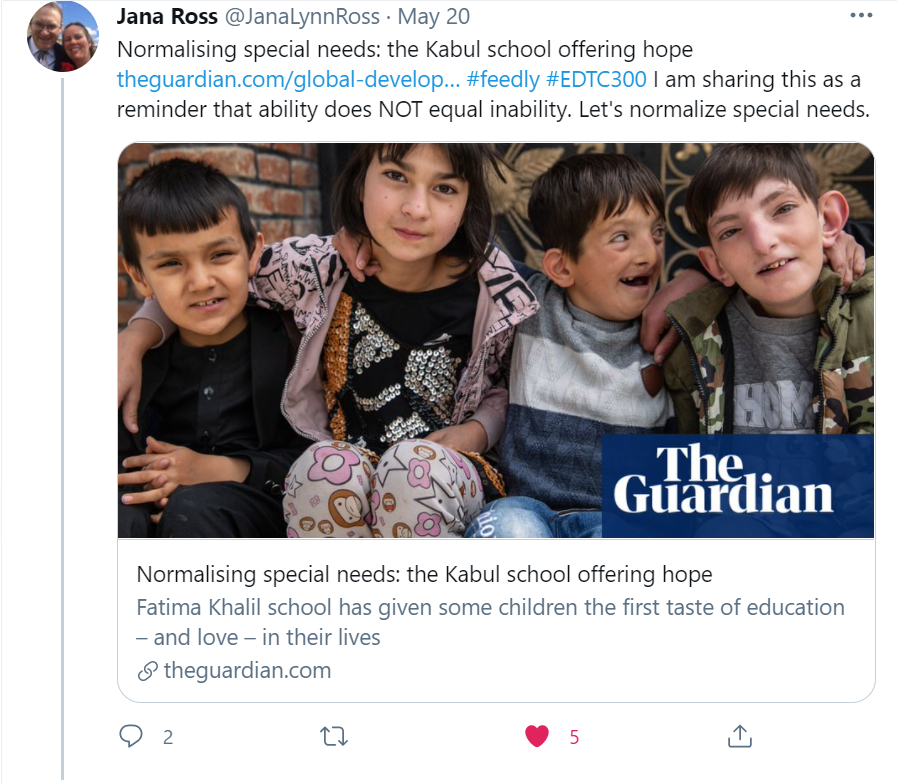Open the Jana Ross display name

(x=167, y=17)
